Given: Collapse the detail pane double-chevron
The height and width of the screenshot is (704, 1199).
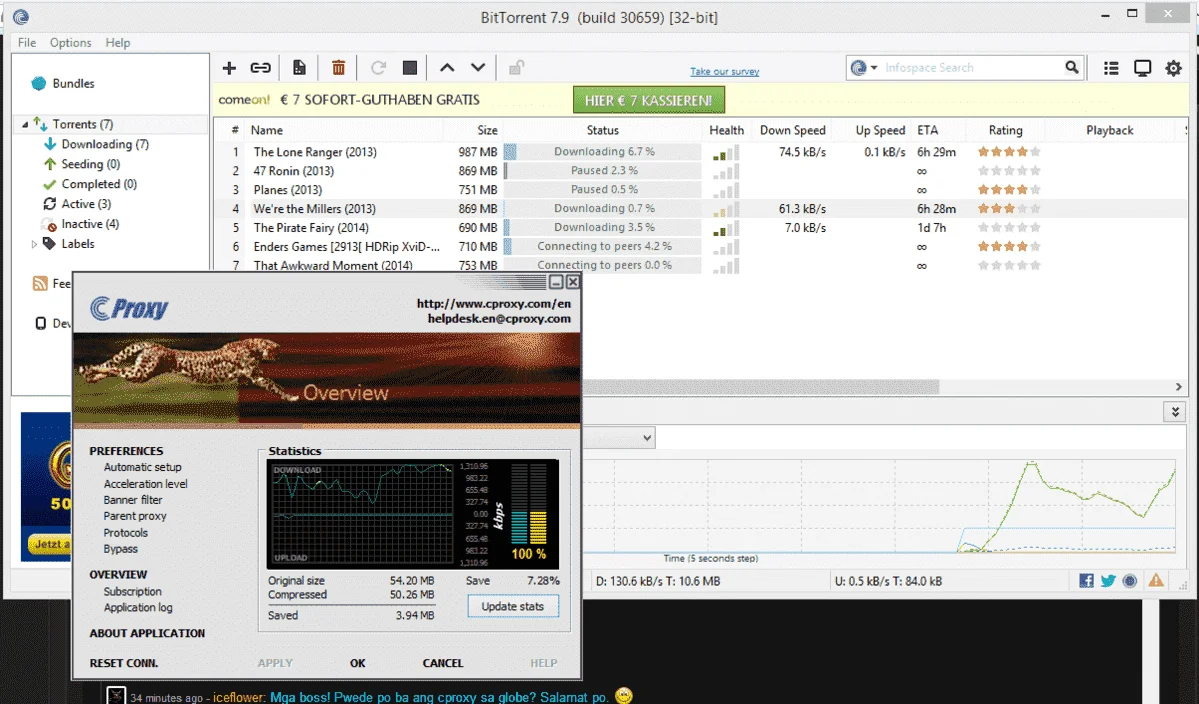Looking at the screenshot, I should [1175, 412].
